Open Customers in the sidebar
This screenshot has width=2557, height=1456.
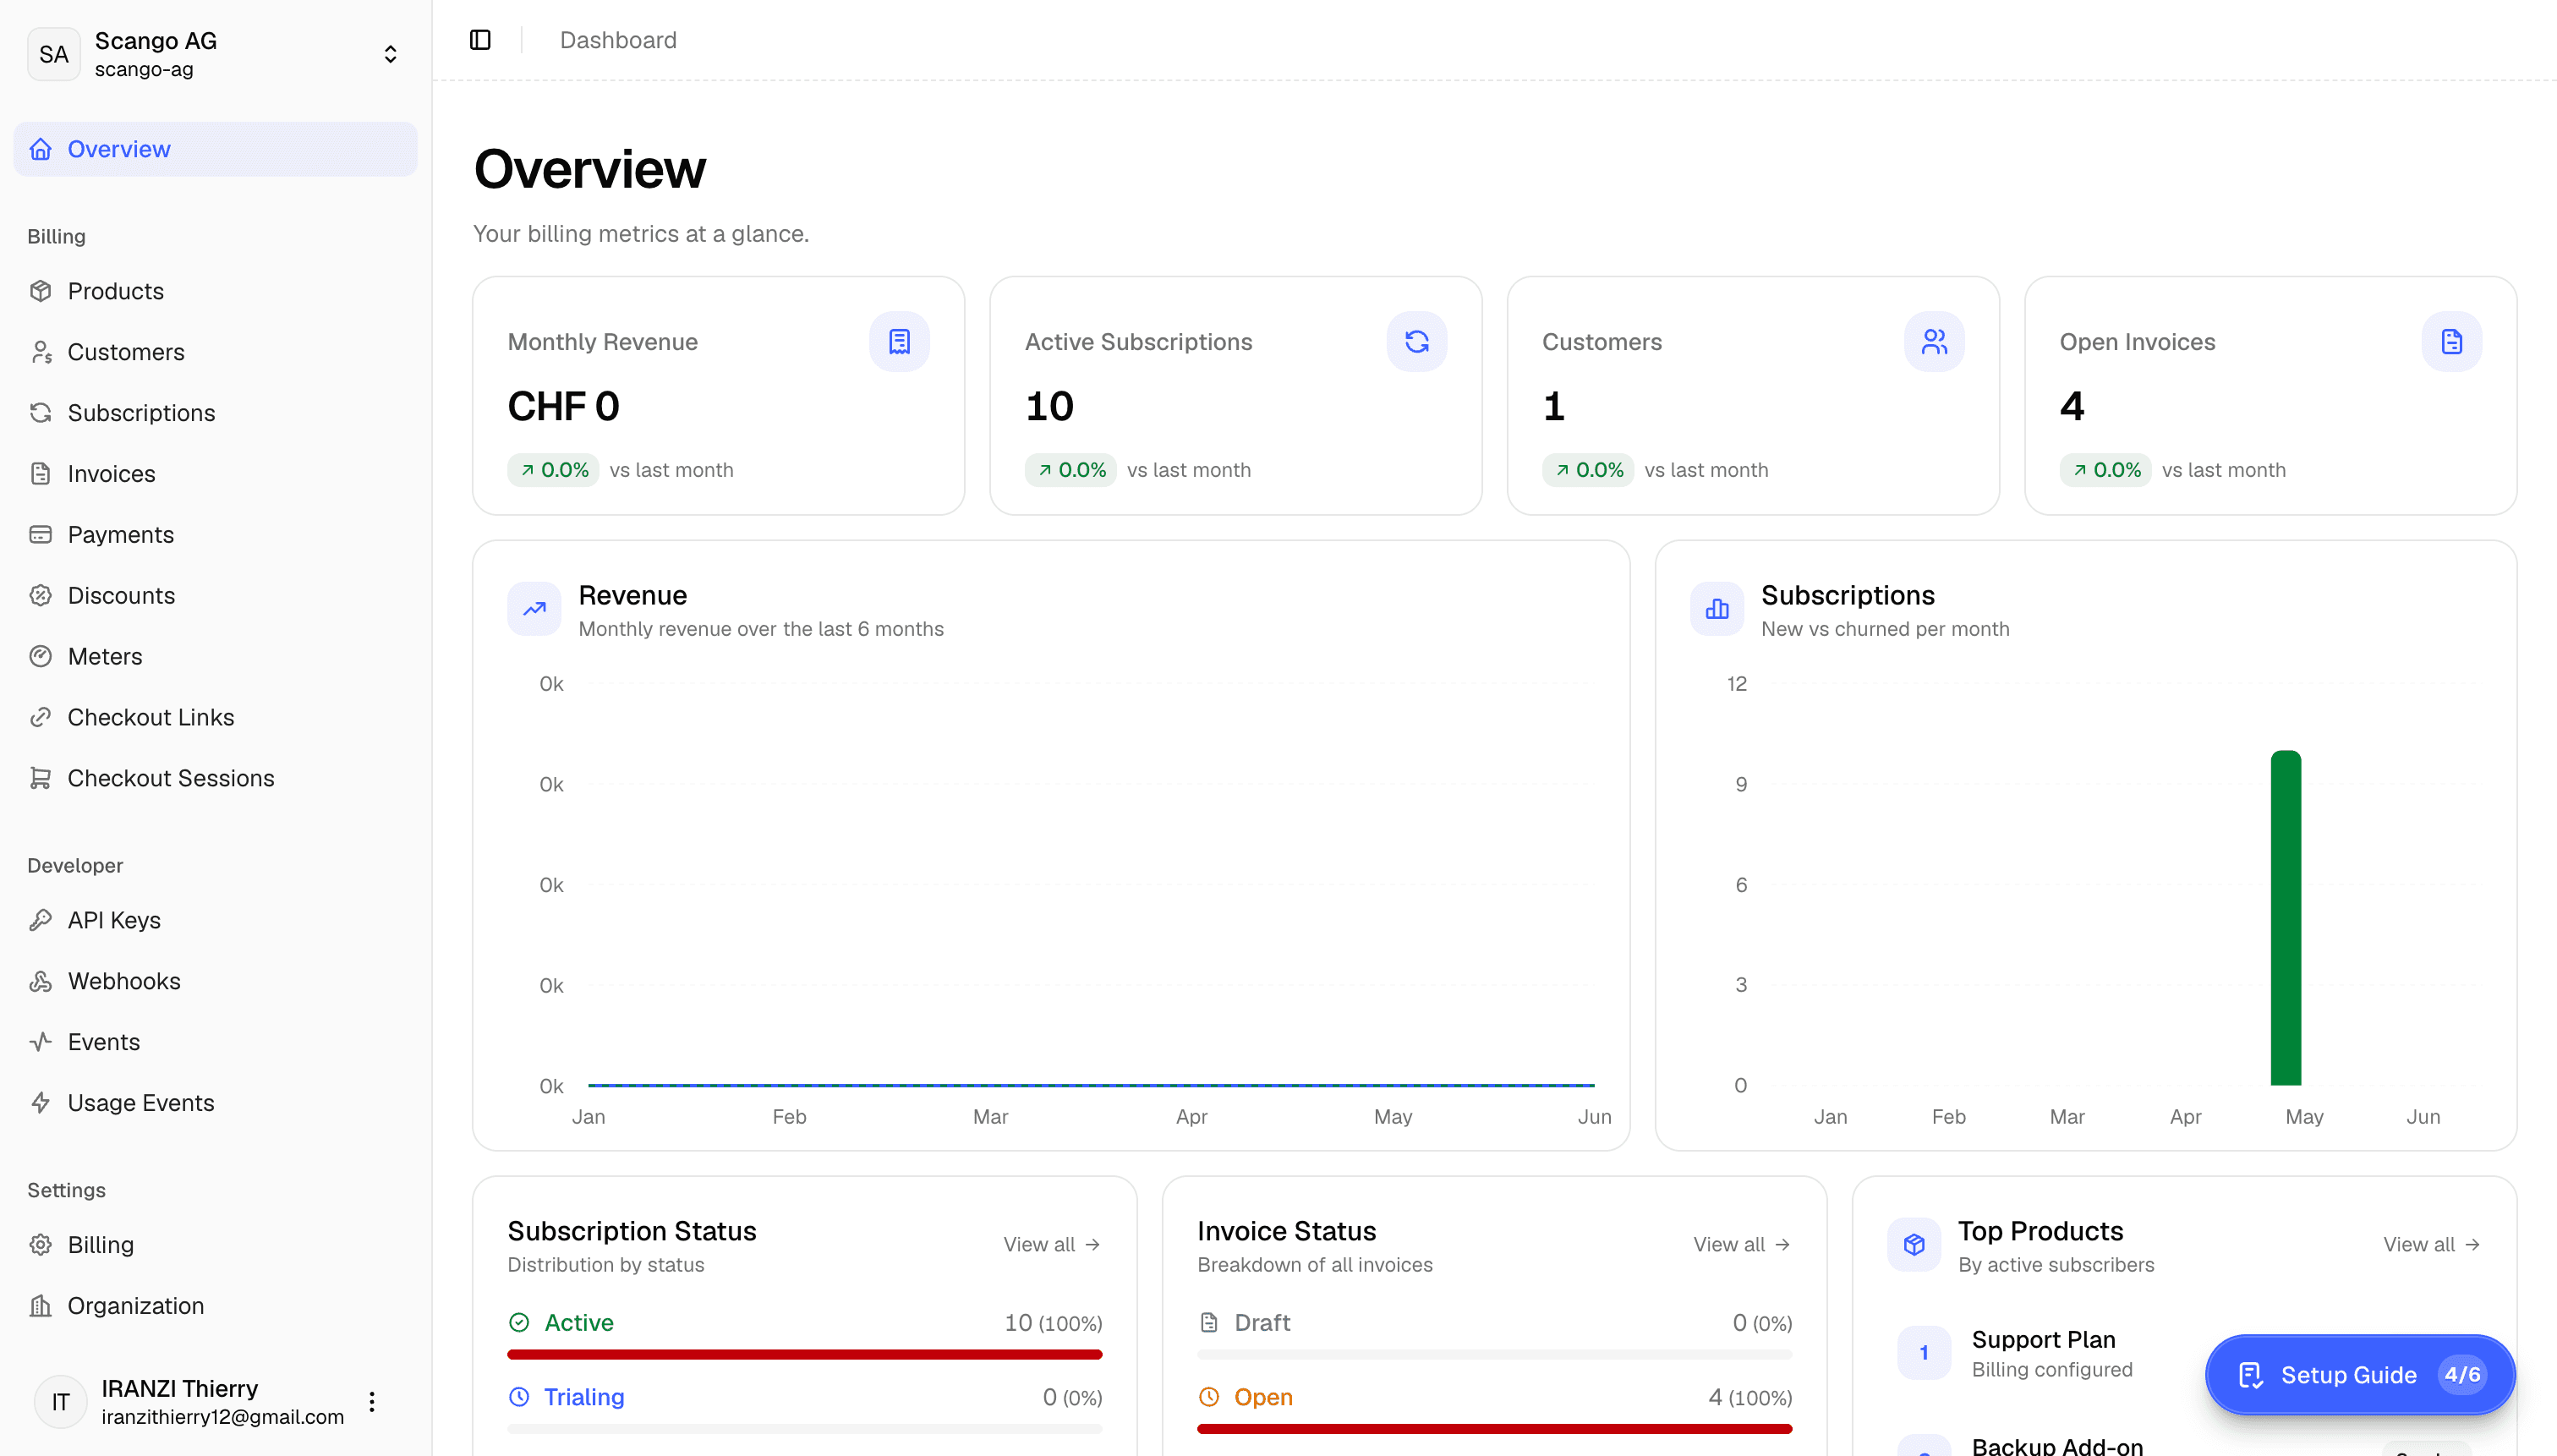coord(216,352)
